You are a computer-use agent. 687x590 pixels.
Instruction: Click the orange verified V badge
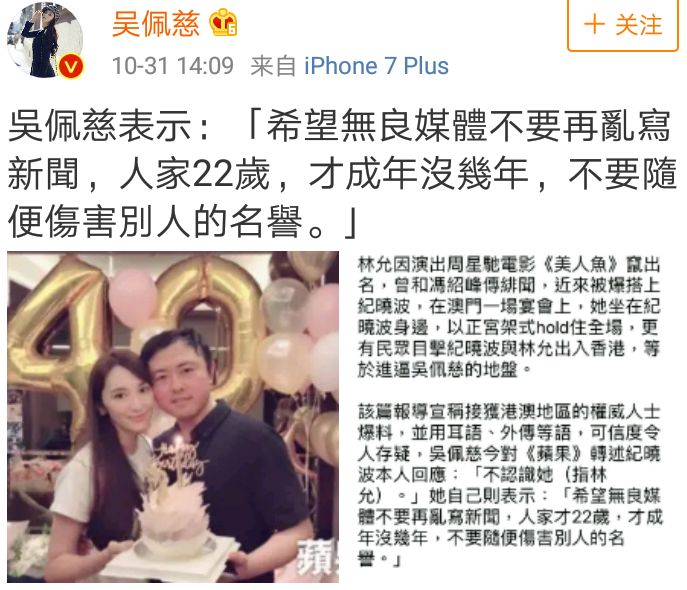[71, 67]
